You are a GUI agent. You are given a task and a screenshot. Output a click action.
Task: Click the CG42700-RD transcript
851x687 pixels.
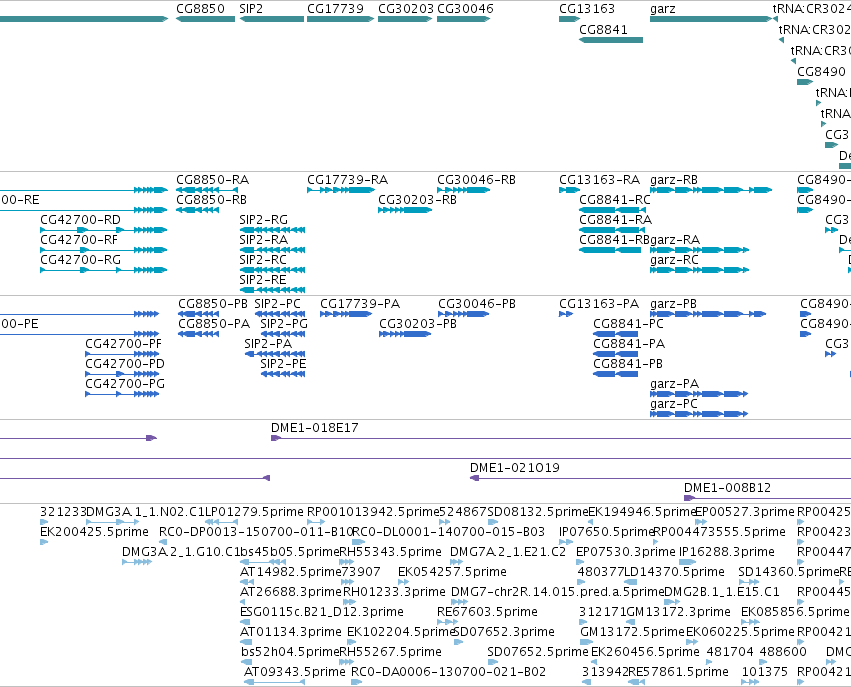tap(104, 230)
